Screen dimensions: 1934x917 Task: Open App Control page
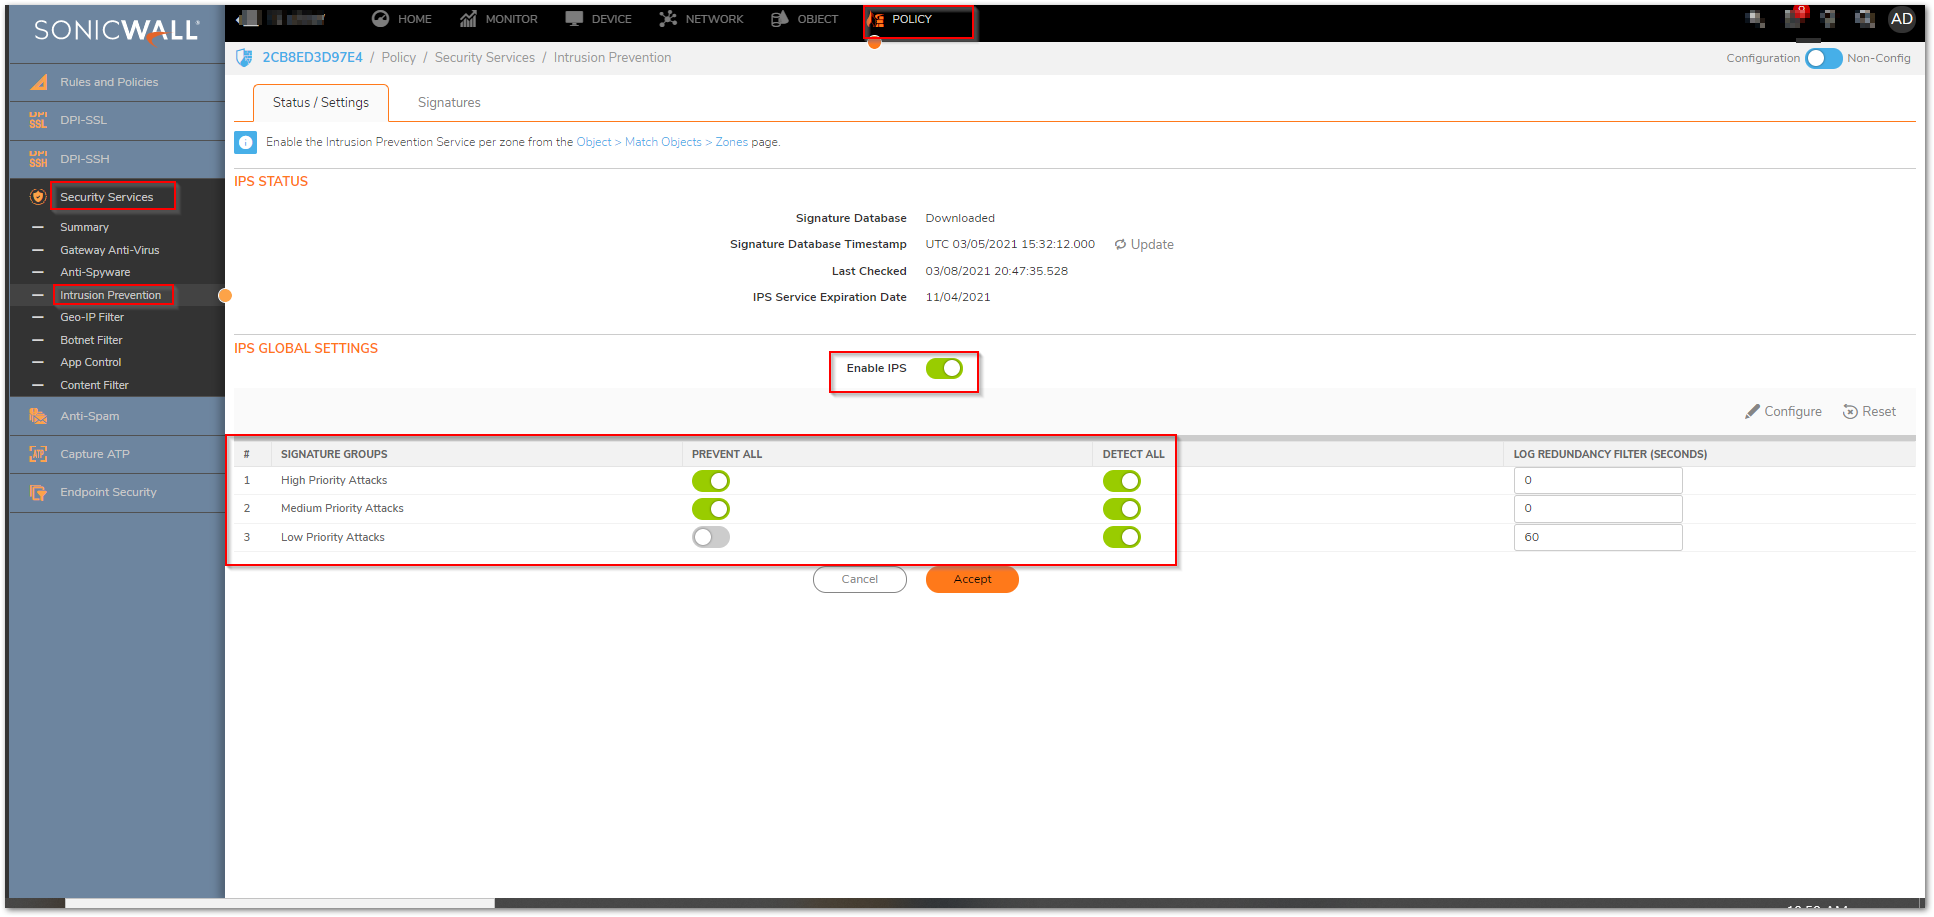point(90,362)
